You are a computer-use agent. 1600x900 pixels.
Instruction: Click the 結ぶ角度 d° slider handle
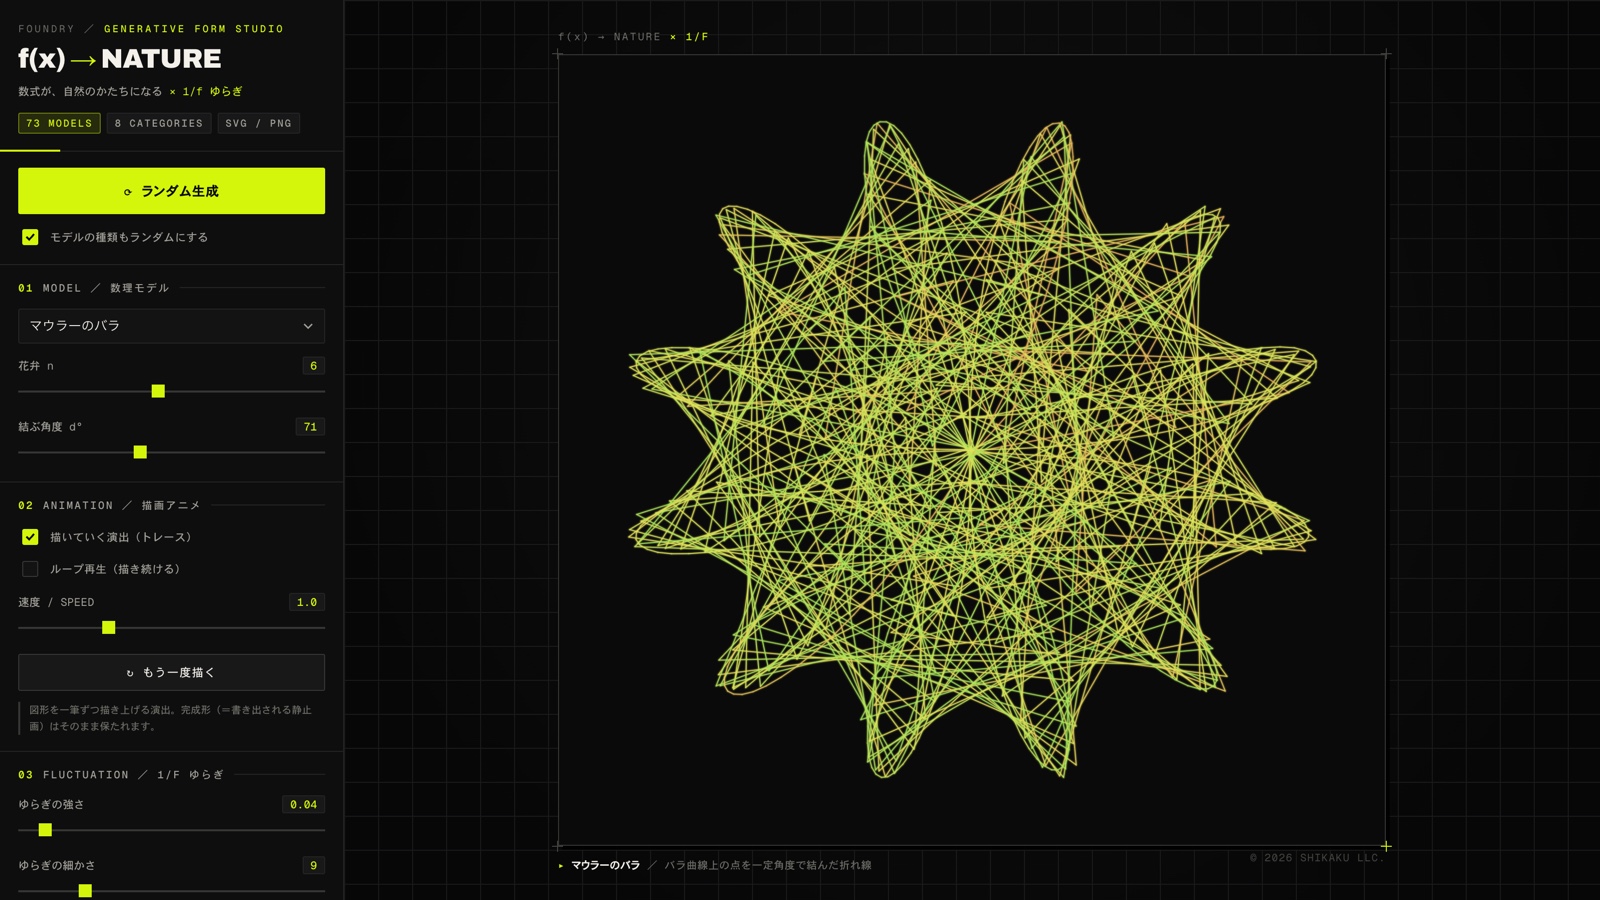(140, 452)
